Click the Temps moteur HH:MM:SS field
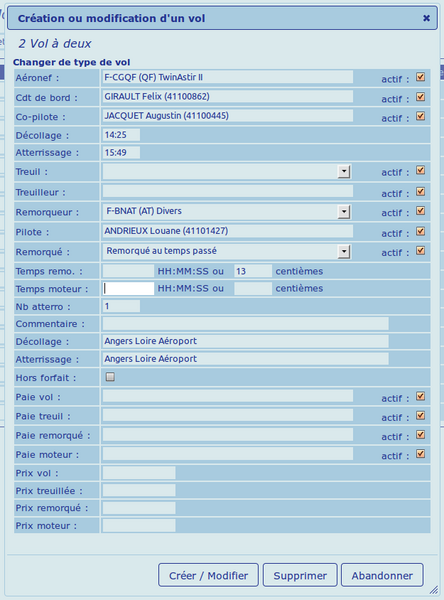The height and width of the screenshot is (600, 444). (128, 288)
